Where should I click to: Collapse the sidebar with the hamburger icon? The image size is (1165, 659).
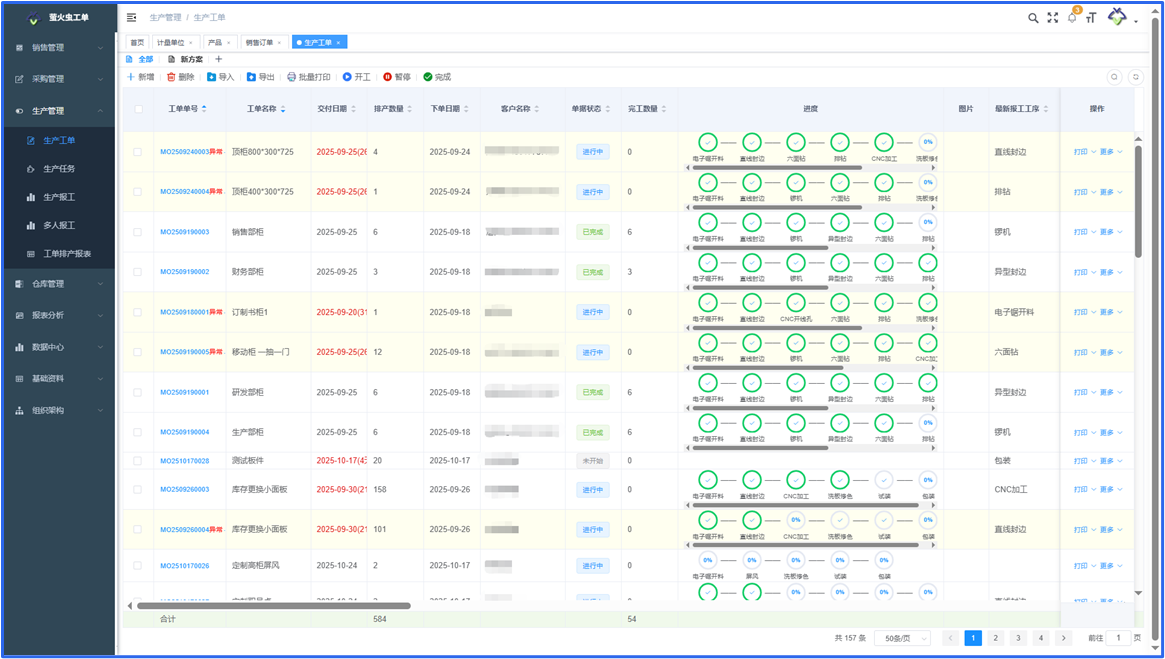(x=132, y=17)
